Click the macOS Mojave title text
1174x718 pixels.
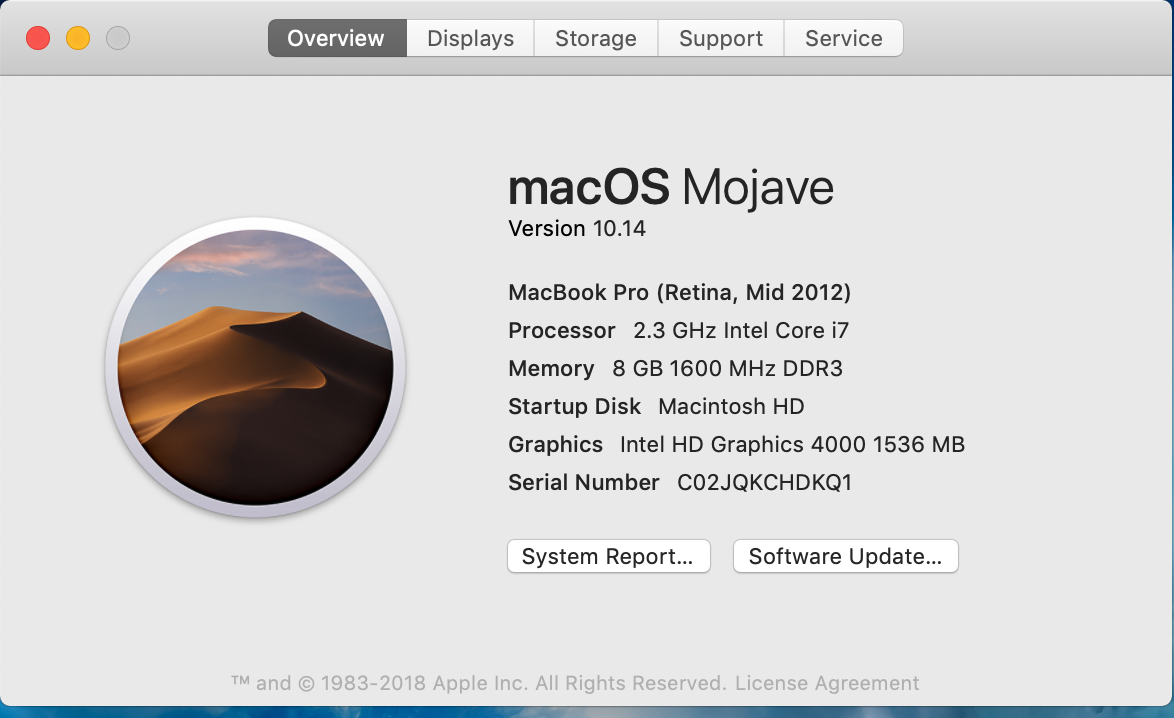pyautogui.click(x=670, y=187)
